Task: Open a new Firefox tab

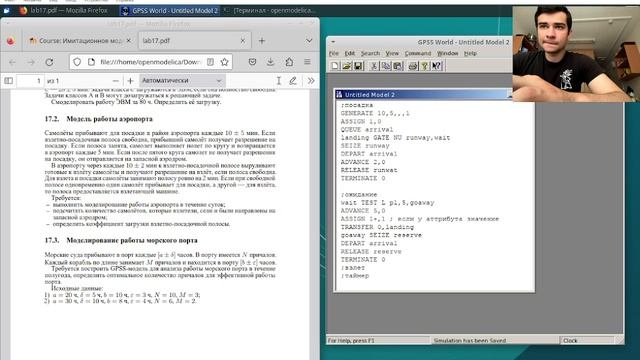Action: coord(262,41)
